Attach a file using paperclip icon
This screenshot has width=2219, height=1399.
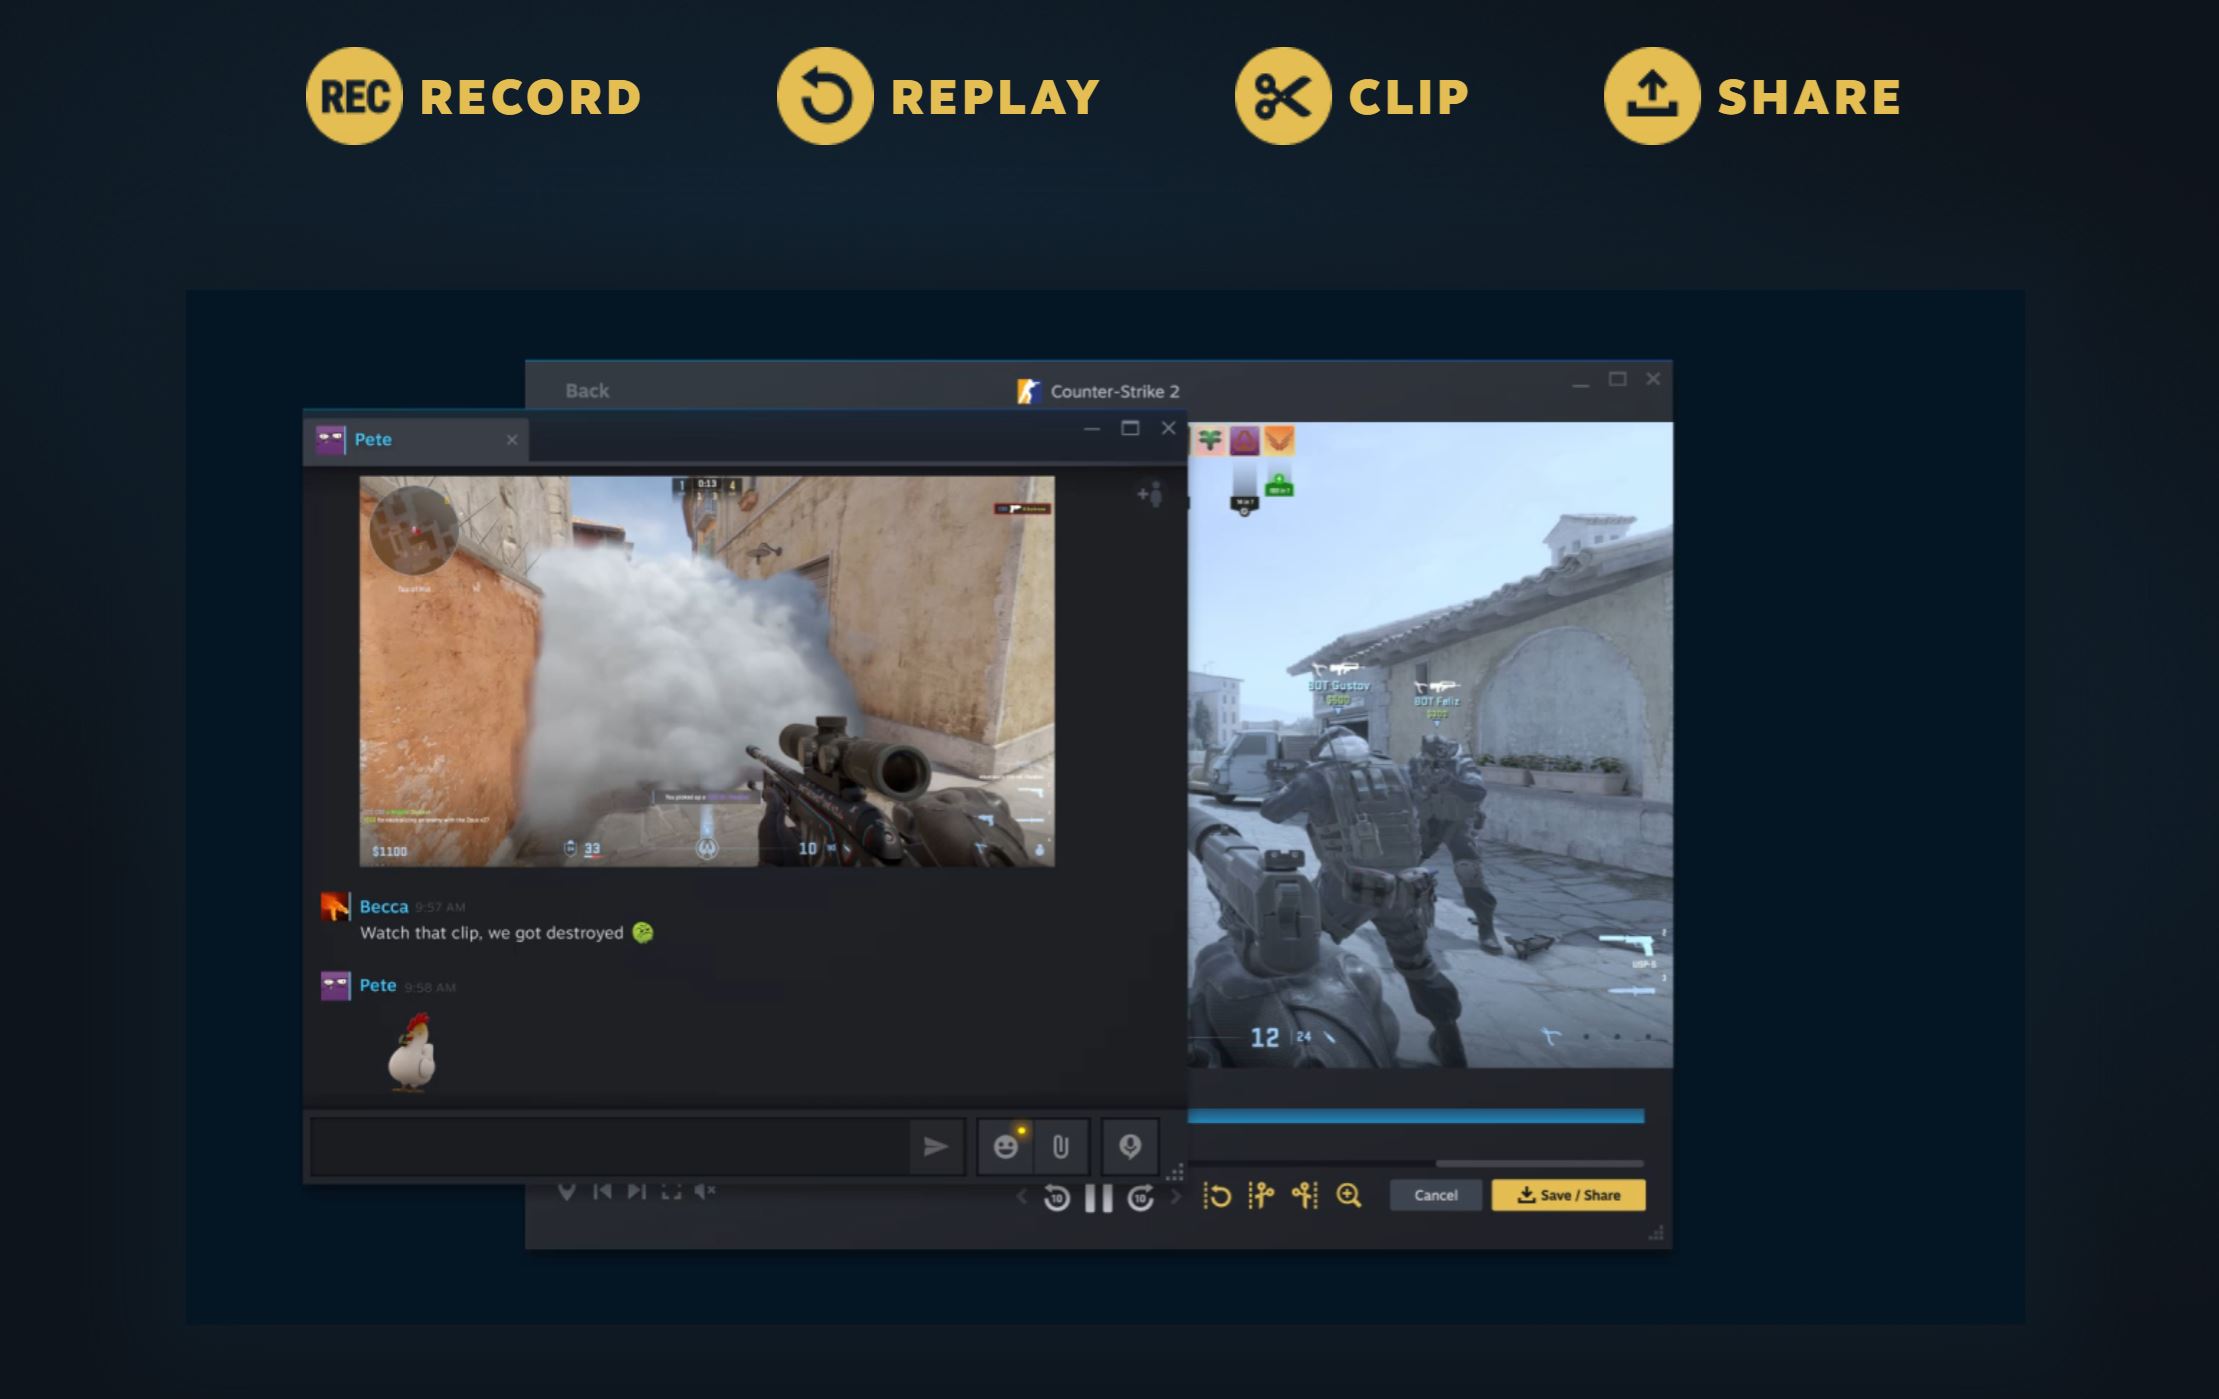1061,1146
